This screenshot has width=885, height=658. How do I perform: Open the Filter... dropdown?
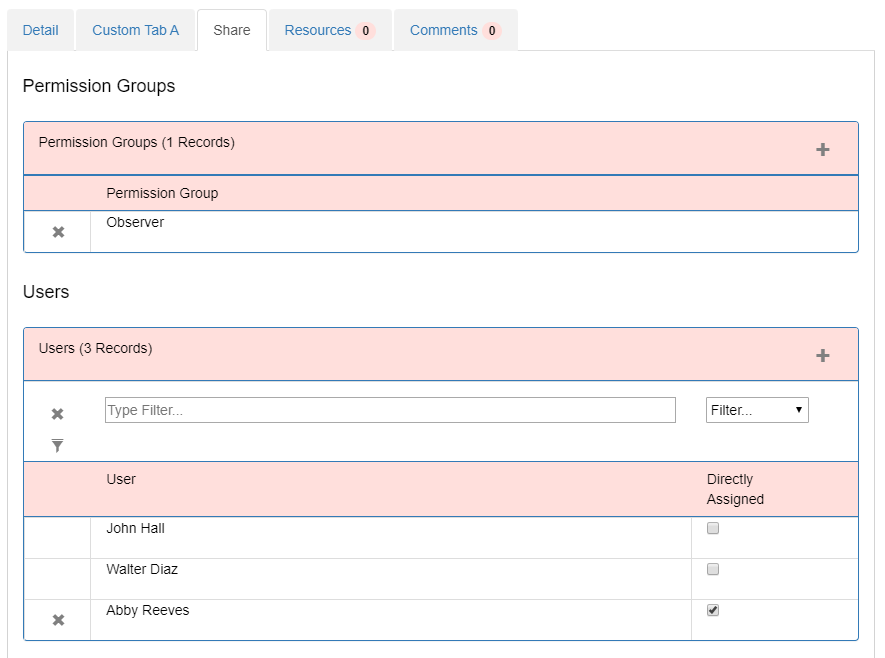coord(757,410)
